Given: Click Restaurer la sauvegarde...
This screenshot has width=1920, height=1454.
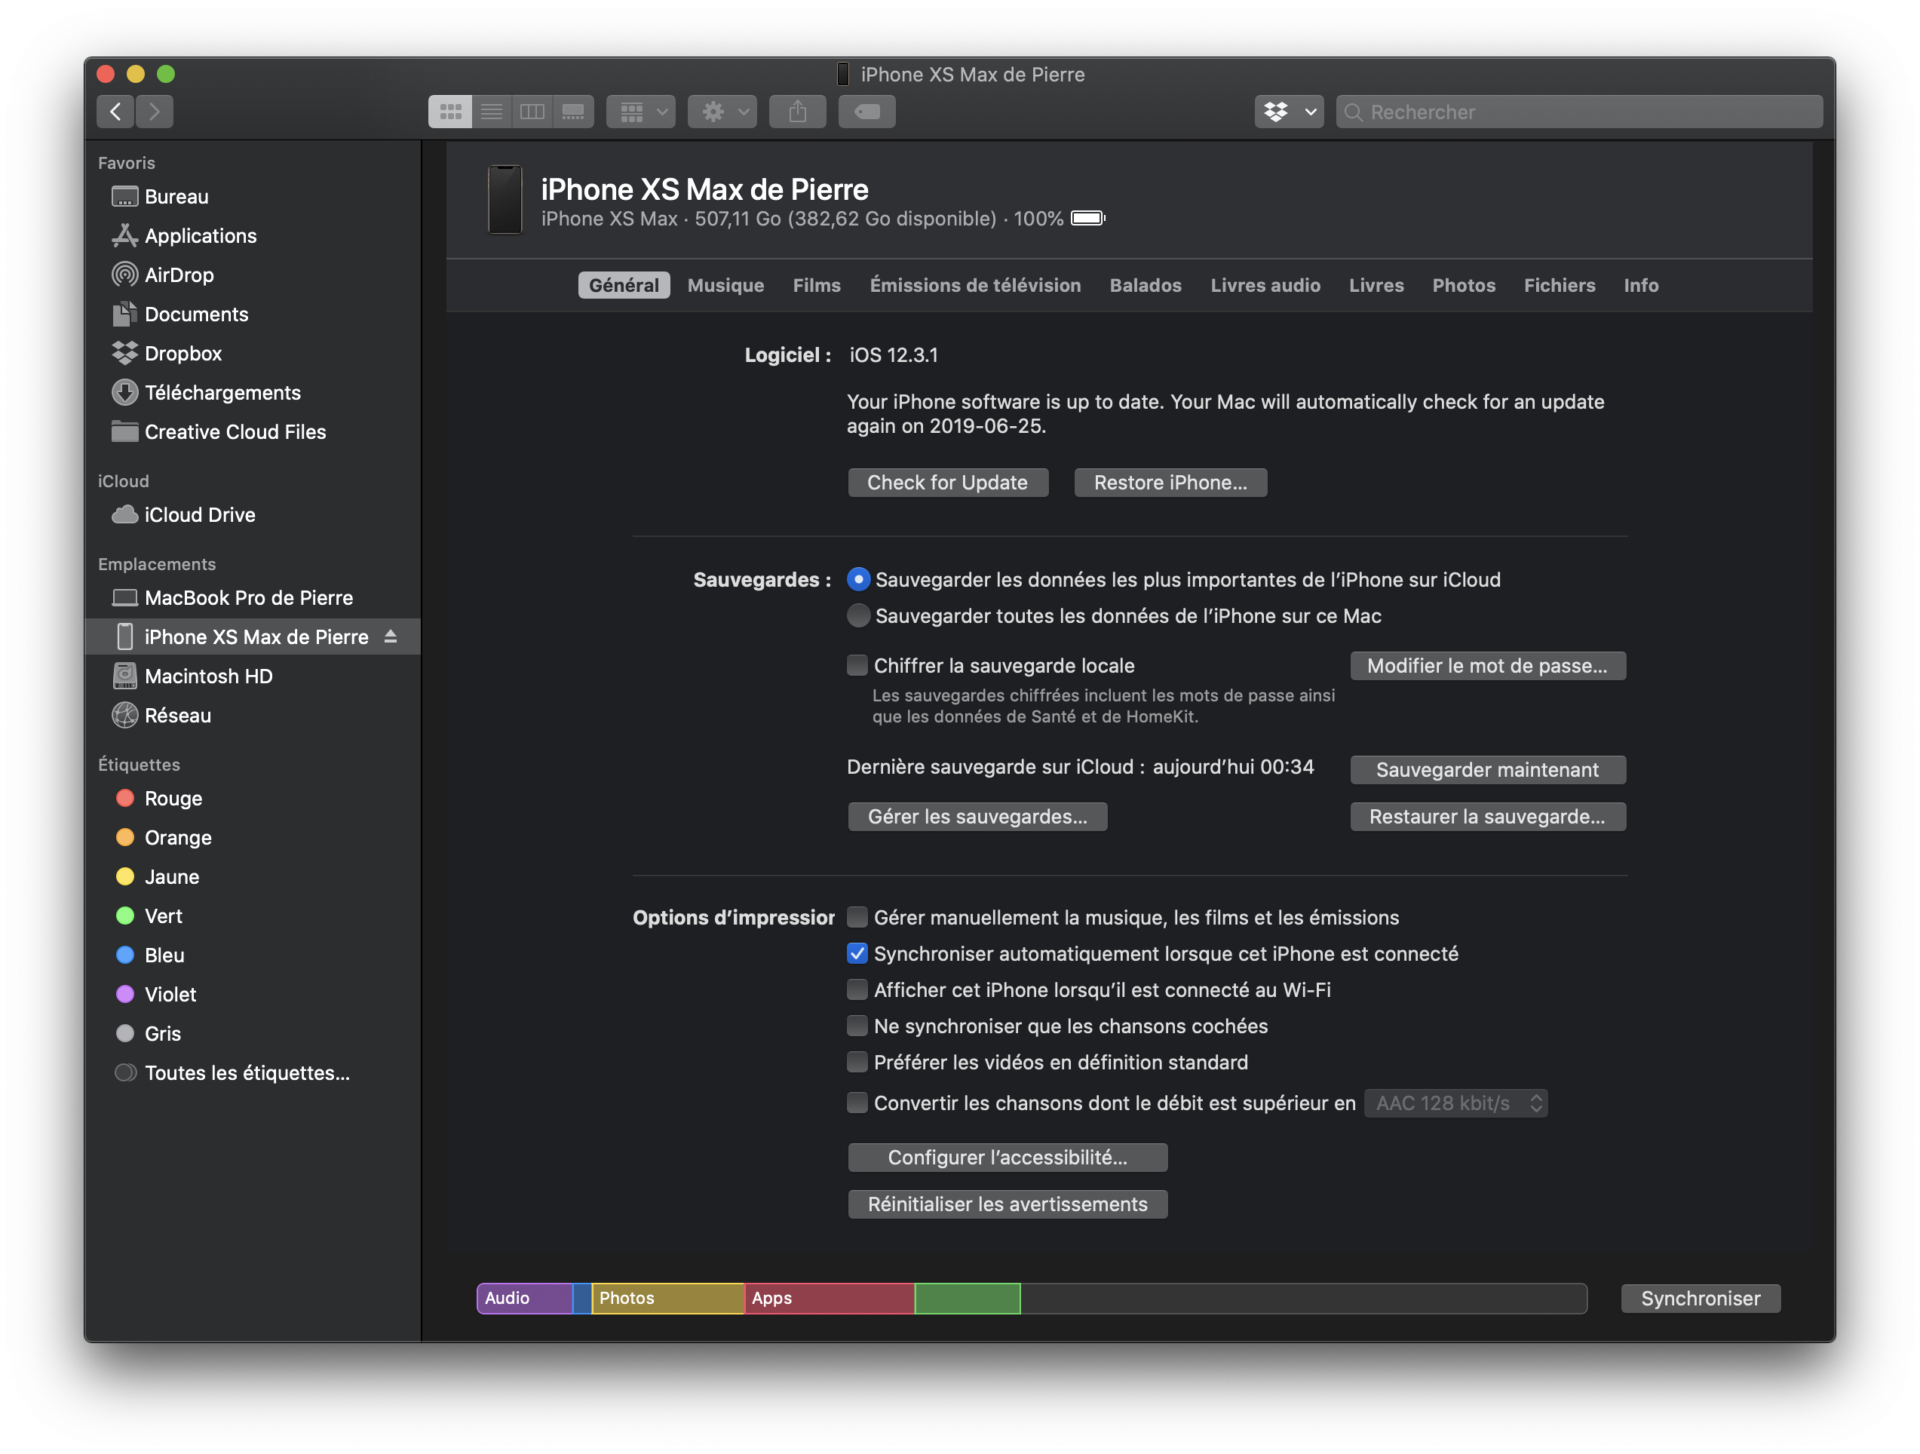Looking at the screenshot, I should pos(1488,817).
